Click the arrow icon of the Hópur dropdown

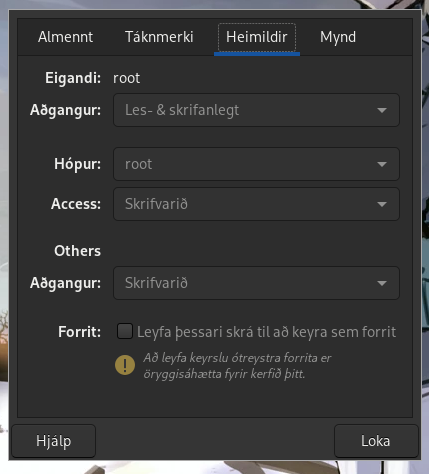[382, 164]
